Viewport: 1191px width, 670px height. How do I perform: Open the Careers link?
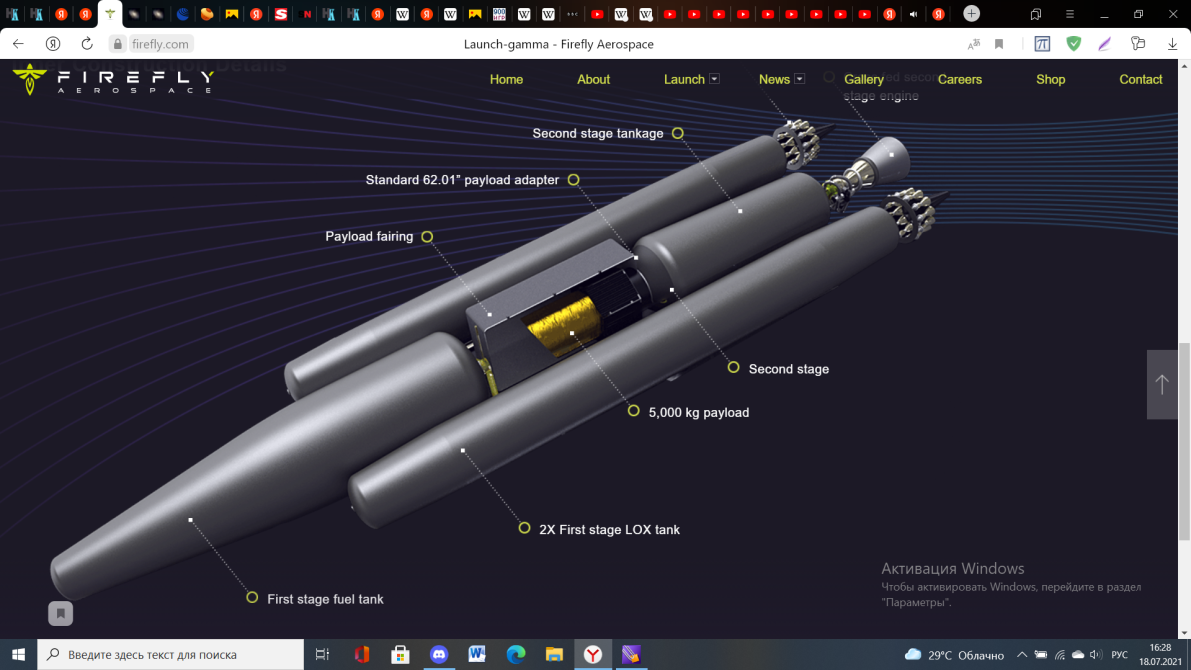point(959,79)
